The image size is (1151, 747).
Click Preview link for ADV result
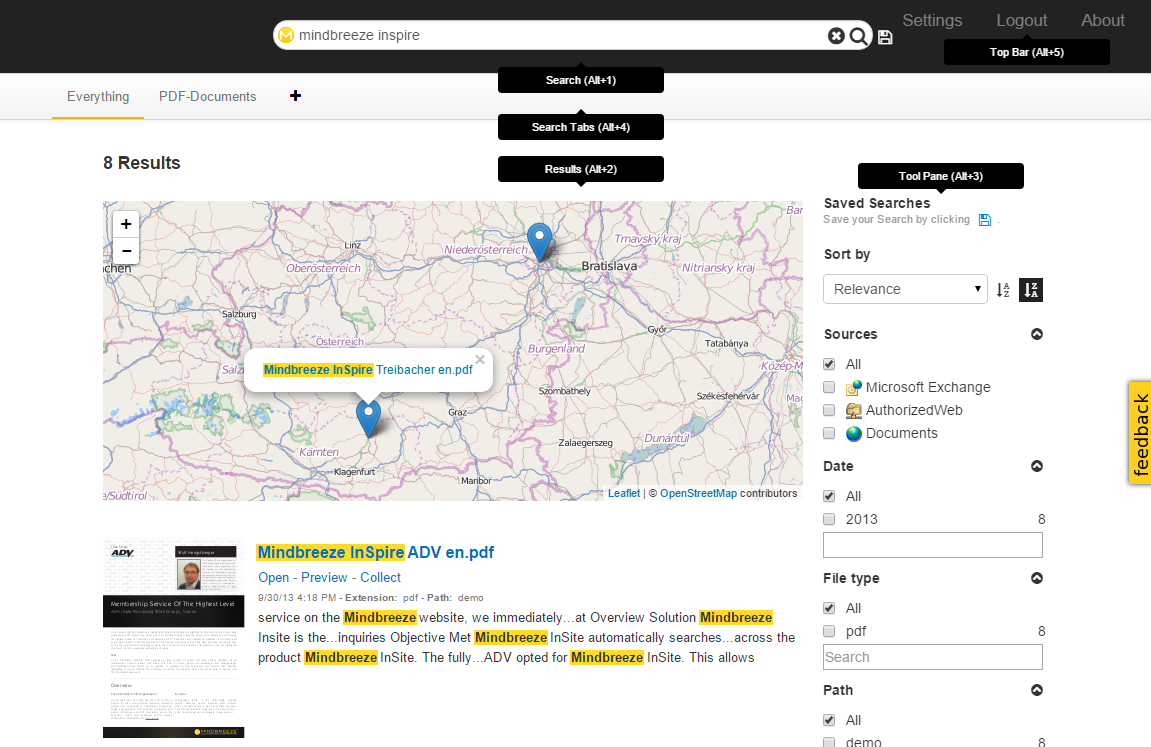324,577
